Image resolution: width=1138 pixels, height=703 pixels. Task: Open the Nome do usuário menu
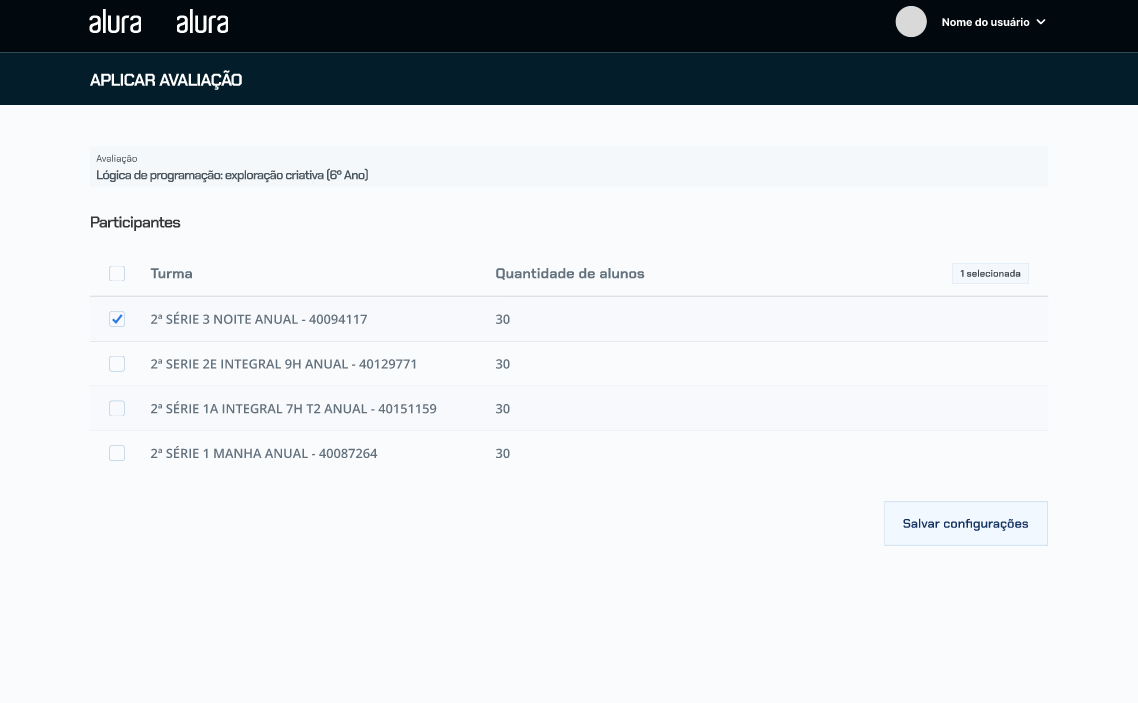click(x=985, y=22)
